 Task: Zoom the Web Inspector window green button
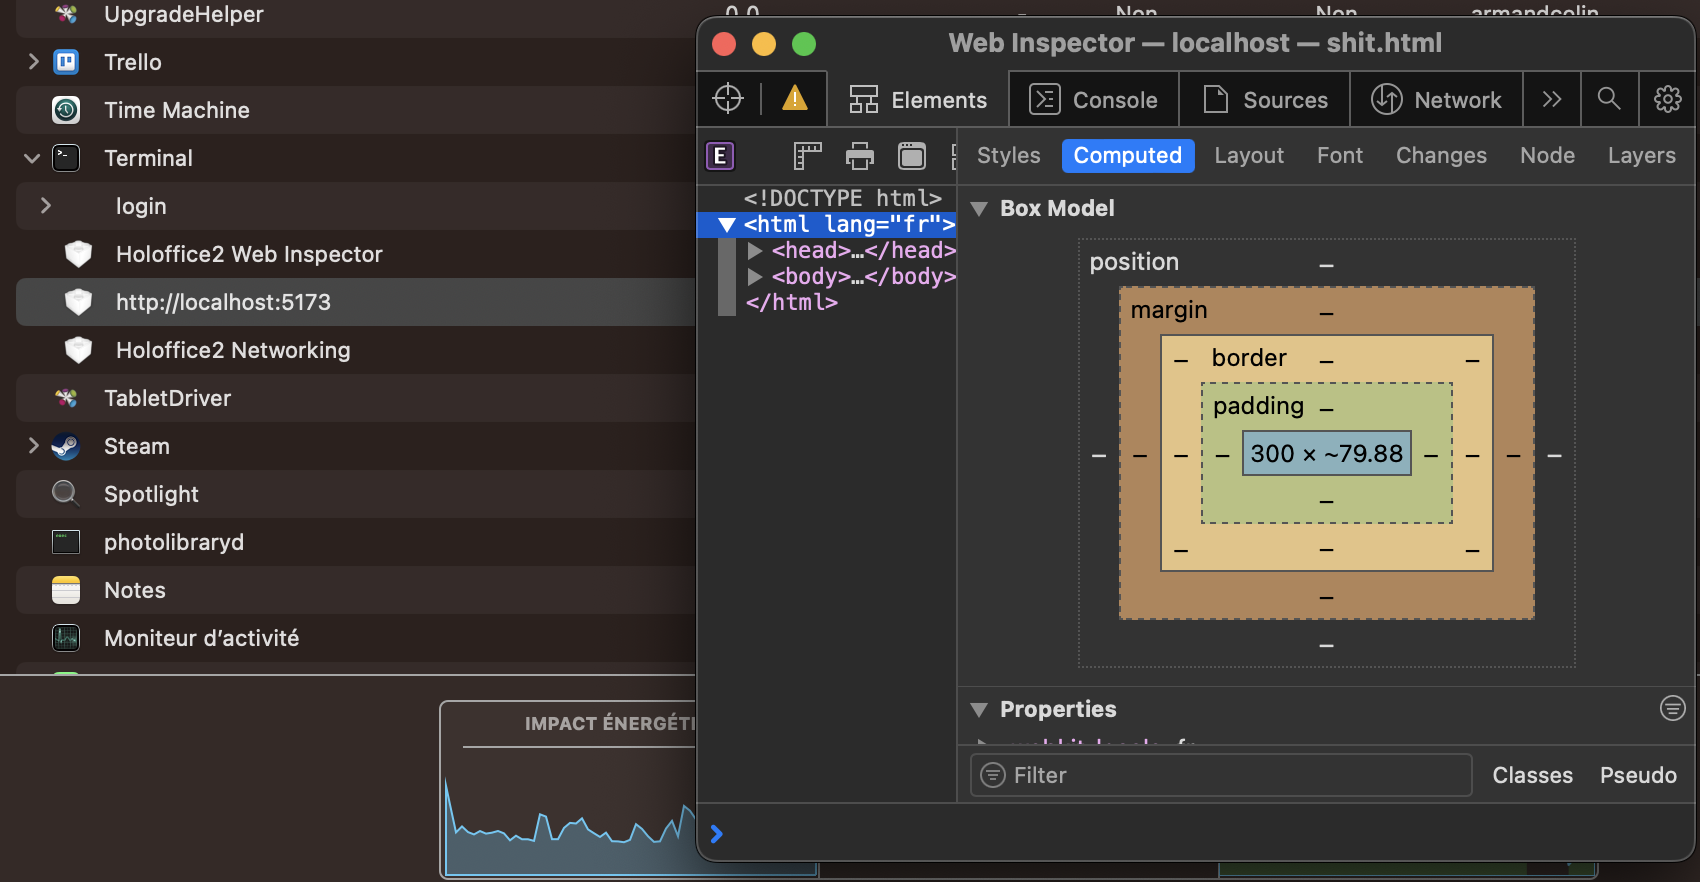pyautogui.click(x=804, y=44)
